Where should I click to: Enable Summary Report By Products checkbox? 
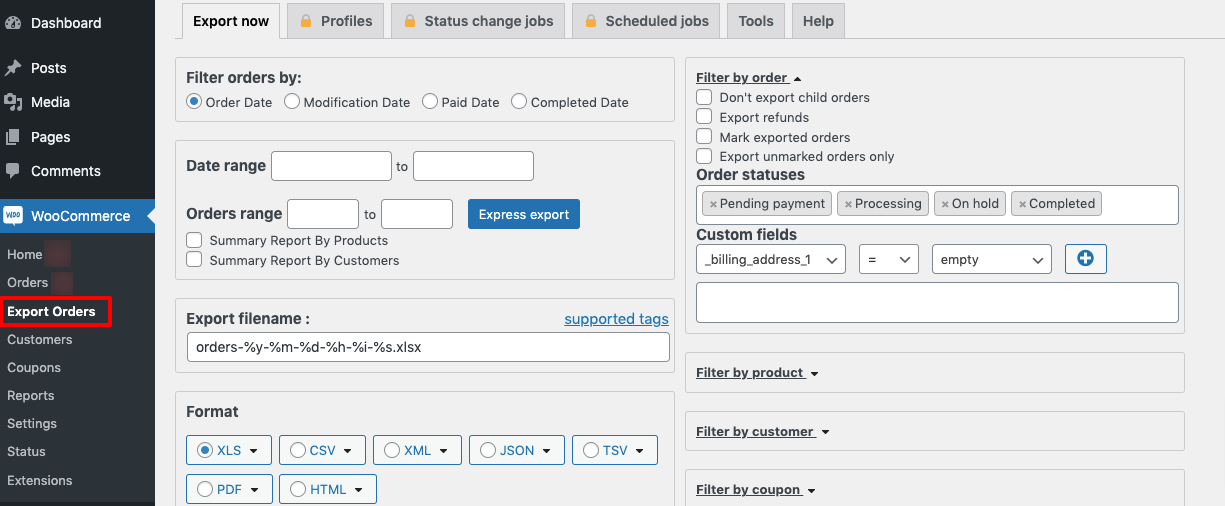tap(195, 241)
